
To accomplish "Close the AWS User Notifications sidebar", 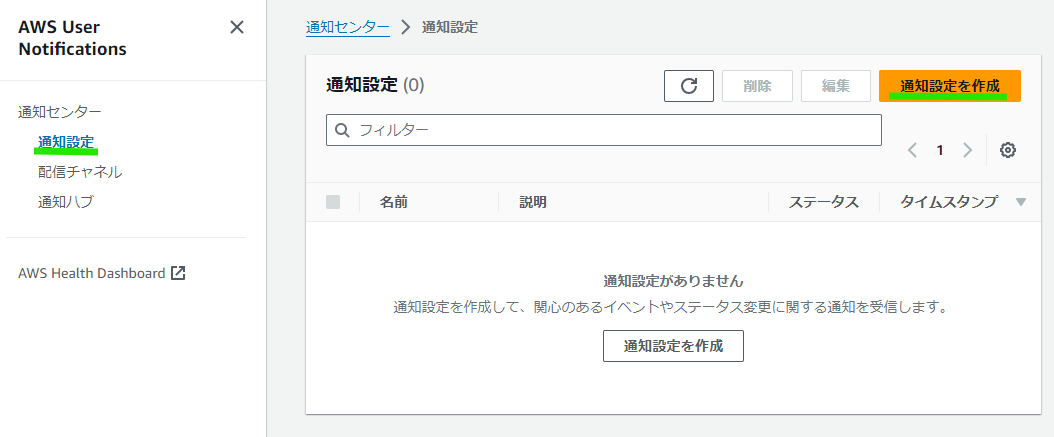I will (237, 28).
